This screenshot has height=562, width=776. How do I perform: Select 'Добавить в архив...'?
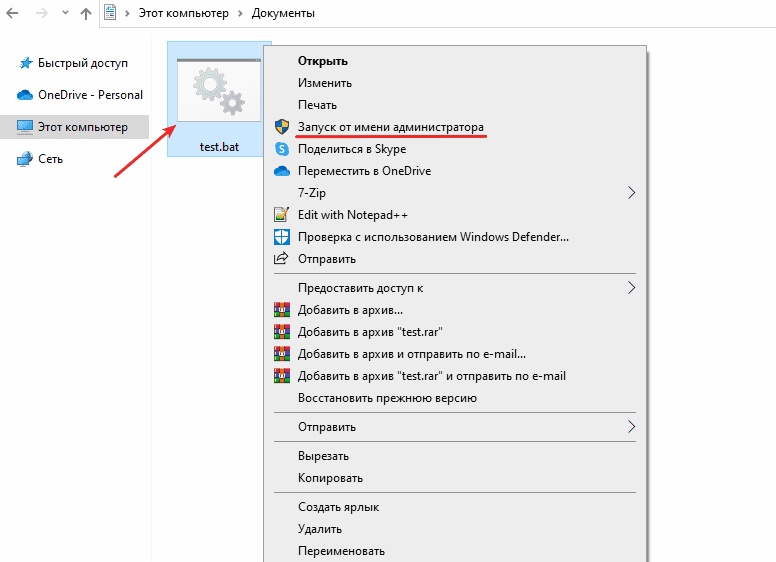click(x=350, y=310)
